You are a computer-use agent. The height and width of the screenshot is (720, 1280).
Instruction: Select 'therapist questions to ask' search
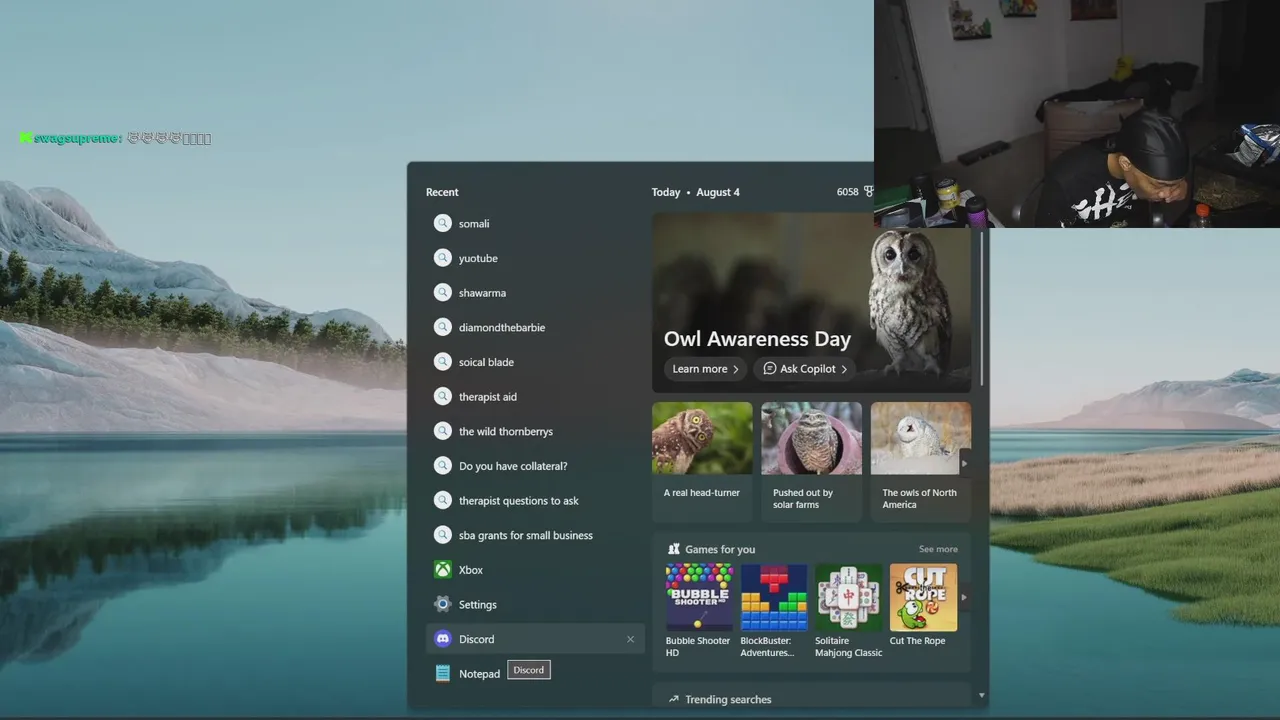[x=519, y=501]
